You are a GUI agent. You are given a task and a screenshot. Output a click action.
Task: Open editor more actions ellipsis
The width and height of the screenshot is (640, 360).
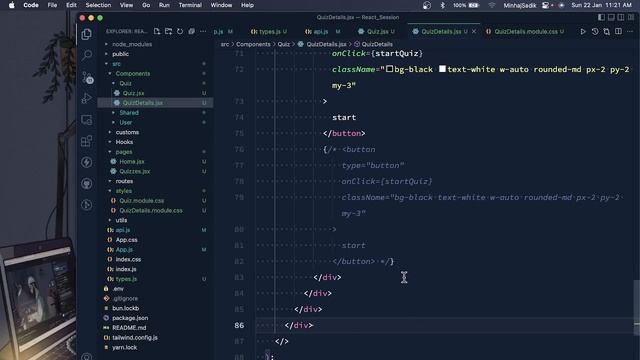coord(630,31)
